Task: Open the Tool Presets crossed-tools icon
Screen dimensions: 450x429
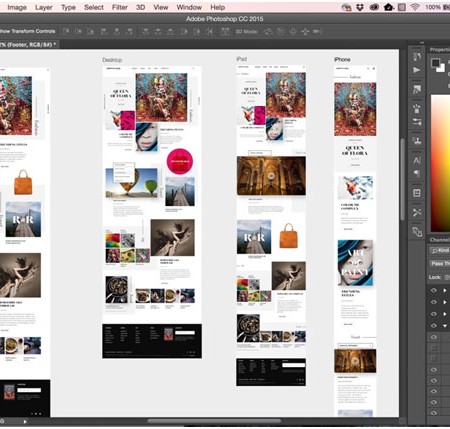Action: pyautogui.click(x=417, y=212)
